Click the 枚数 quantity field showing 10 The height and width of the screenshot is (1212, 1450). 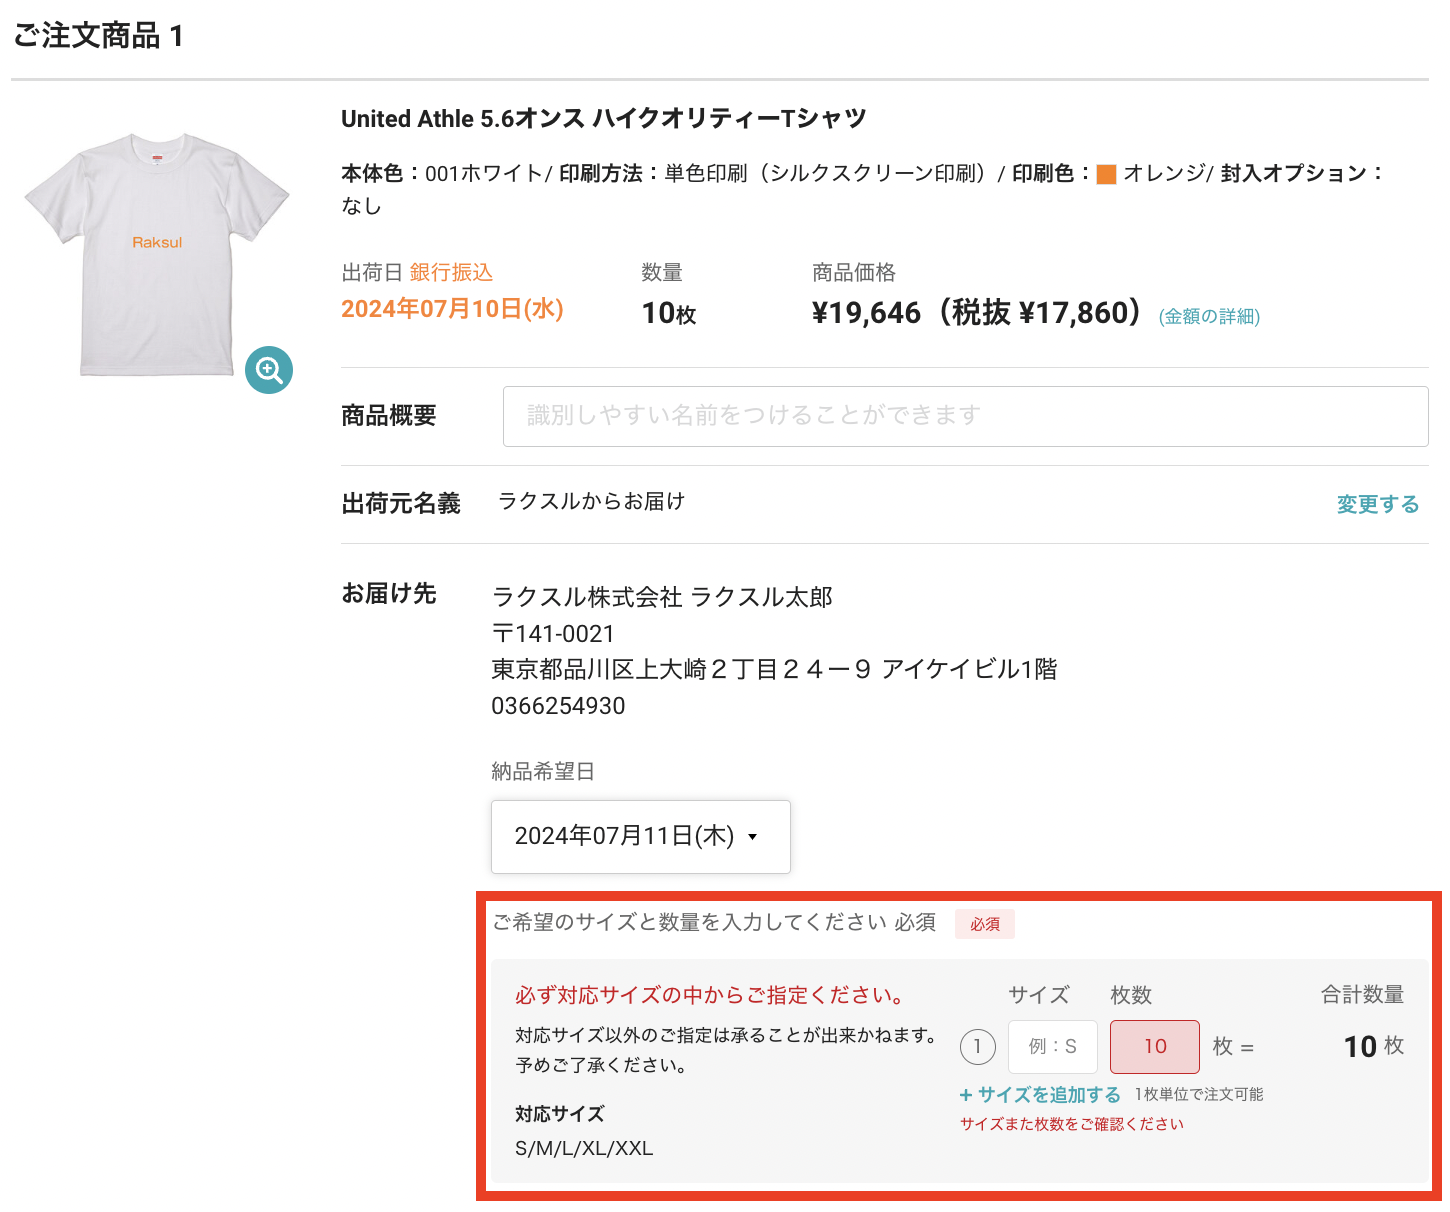(x=1155, y=1047)
